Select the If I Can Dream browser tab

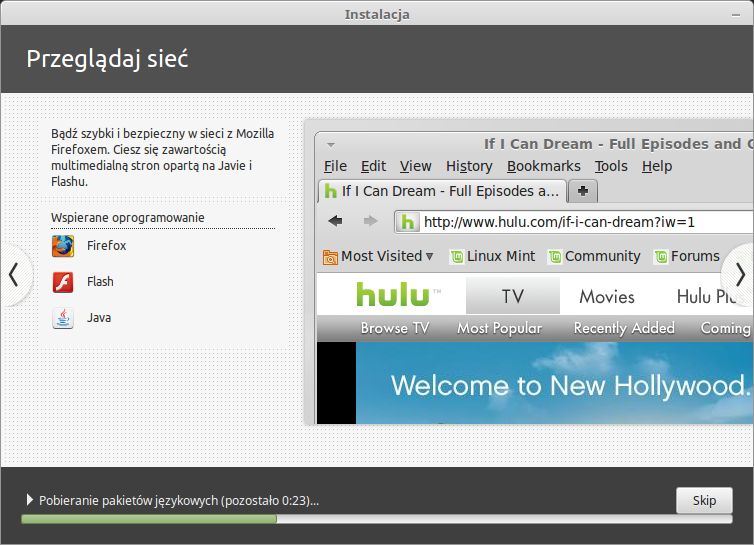click(442, 191)
